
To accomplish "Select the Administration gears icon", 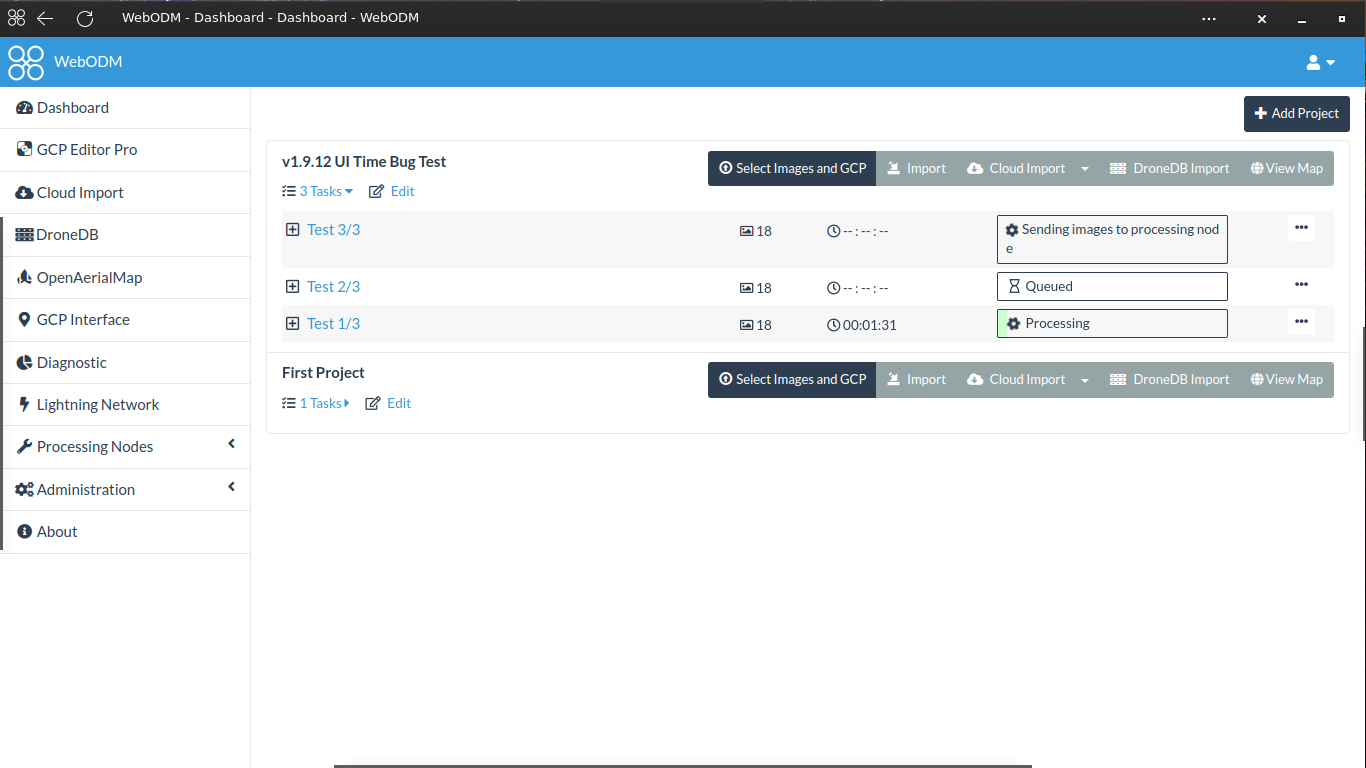I will click(22, 489).
